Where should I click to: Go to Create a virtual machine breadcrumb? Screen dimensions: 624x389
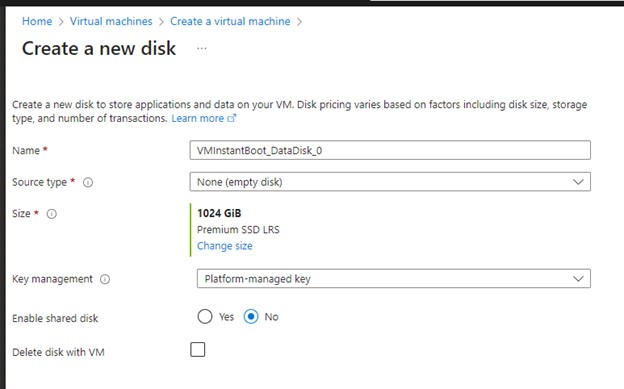pyautogui.click(x=230, y=21)
